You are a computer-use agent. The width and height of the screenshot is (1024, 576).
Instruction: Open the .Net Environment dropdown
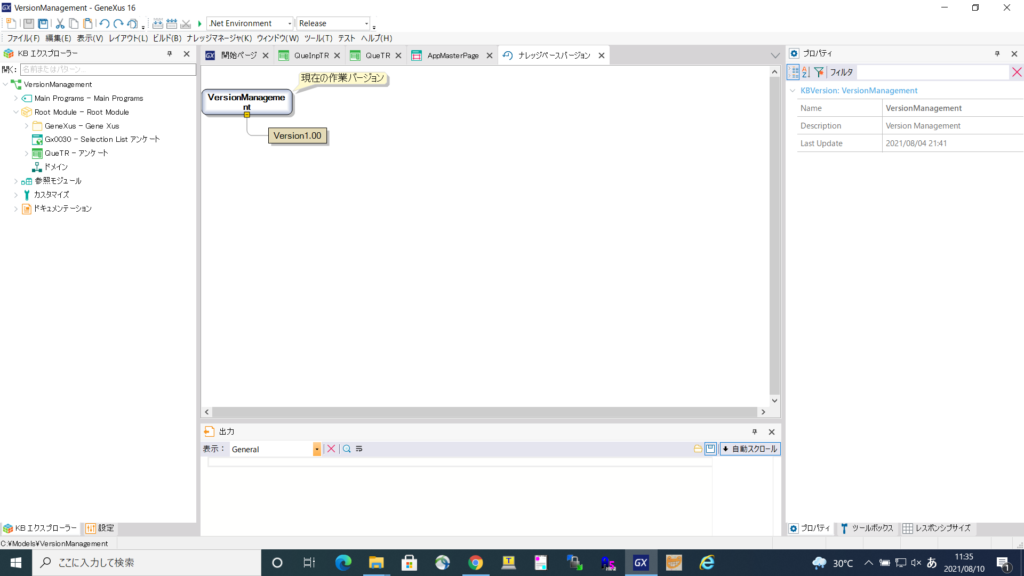click(289, 24)
